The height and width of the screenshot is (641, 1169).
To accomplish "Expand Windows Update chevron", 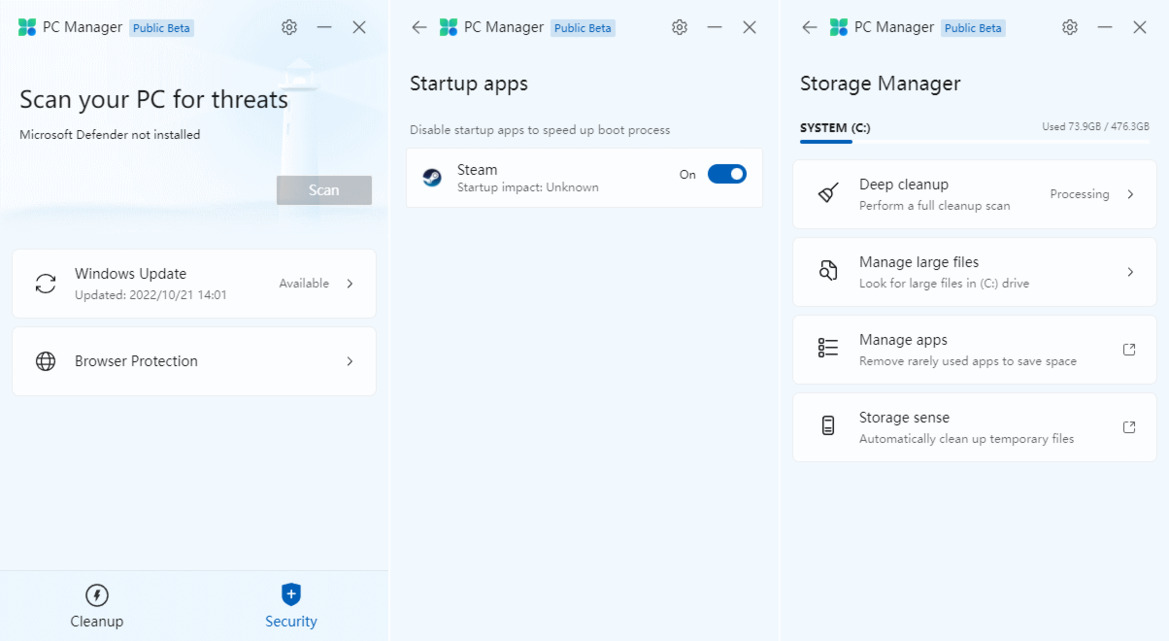I will click(x=350, y=284).
